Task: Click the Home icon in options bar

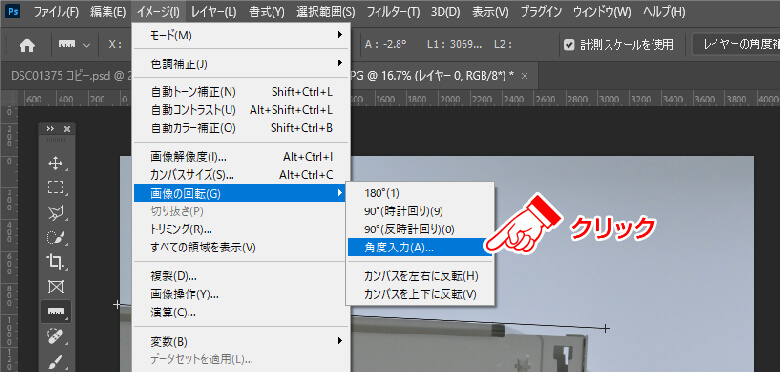Action: pos(27,45)
